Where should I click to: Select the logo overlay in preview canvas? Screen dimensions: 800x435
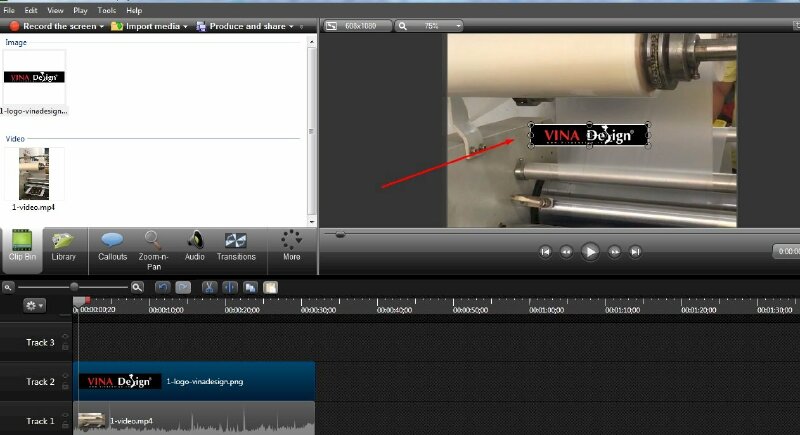tap(589, 135)
